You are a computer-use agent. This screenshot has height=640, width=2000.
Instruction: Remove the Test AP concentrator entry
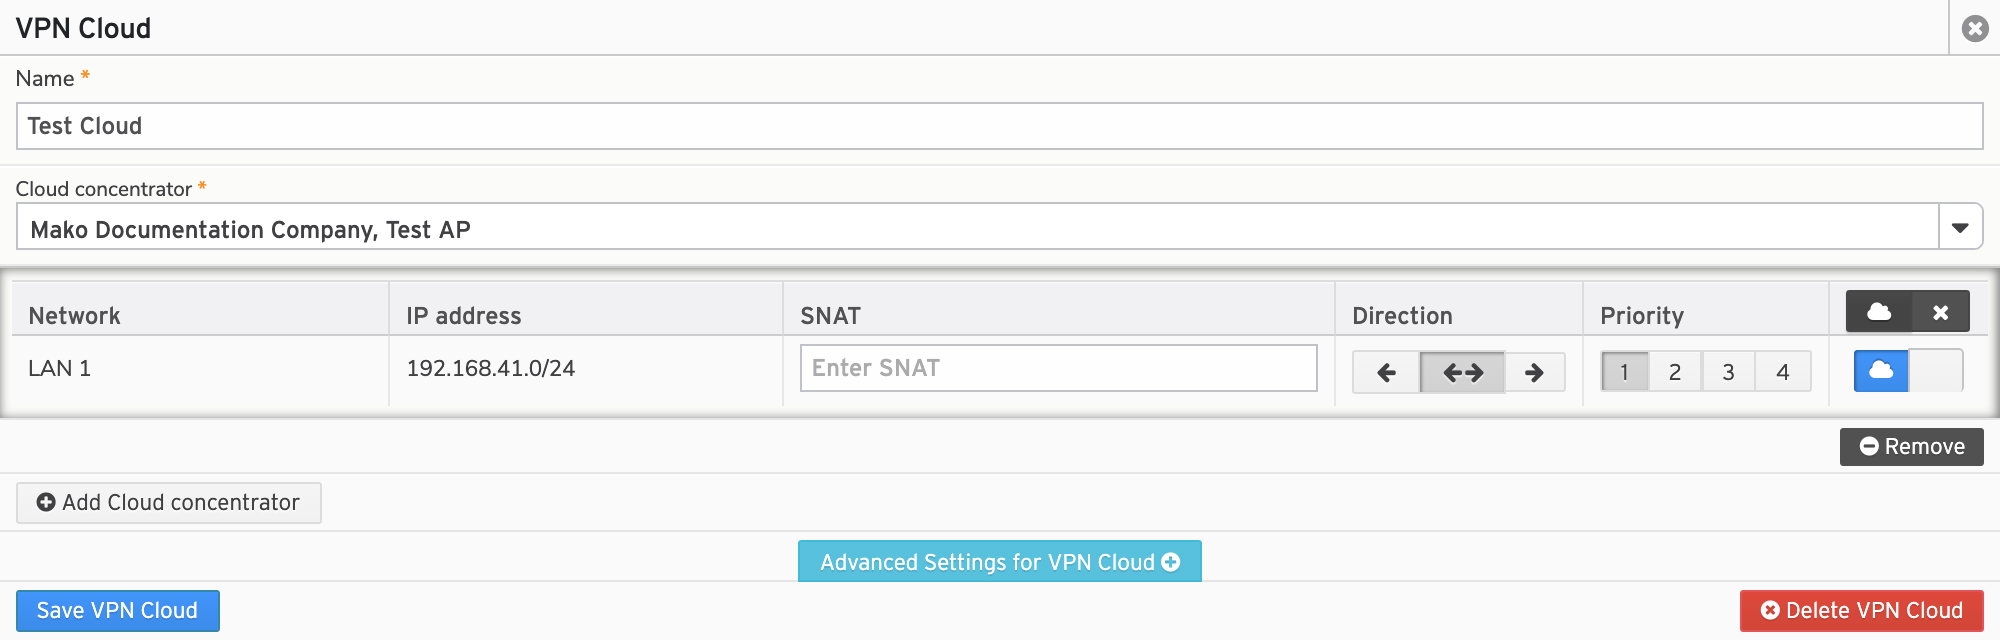(1911, 447)
